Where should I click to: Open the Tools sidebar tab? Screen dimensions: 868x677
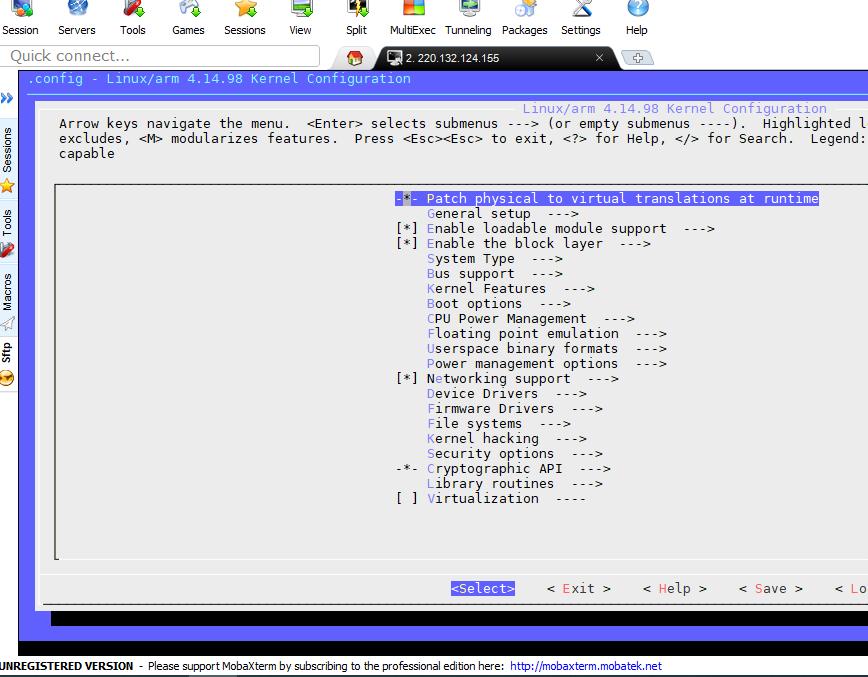pos(8,232)
